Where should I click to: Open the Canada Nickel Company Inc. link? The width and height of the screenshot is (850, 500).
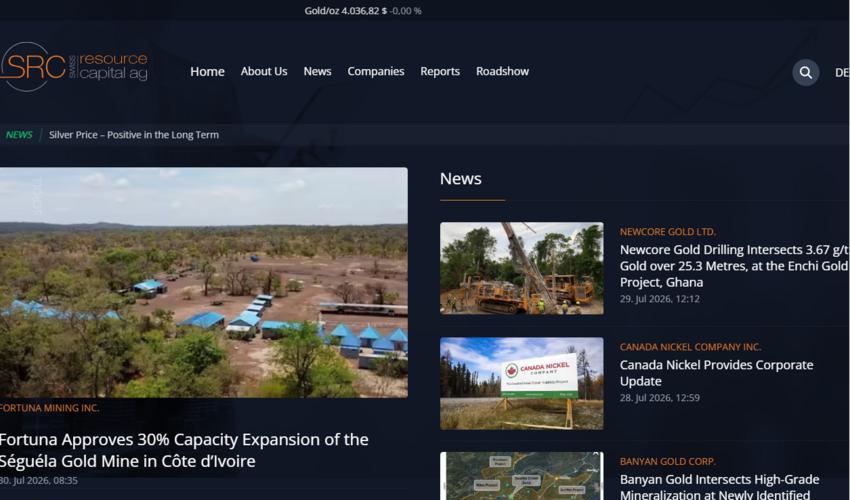[691, 347]
